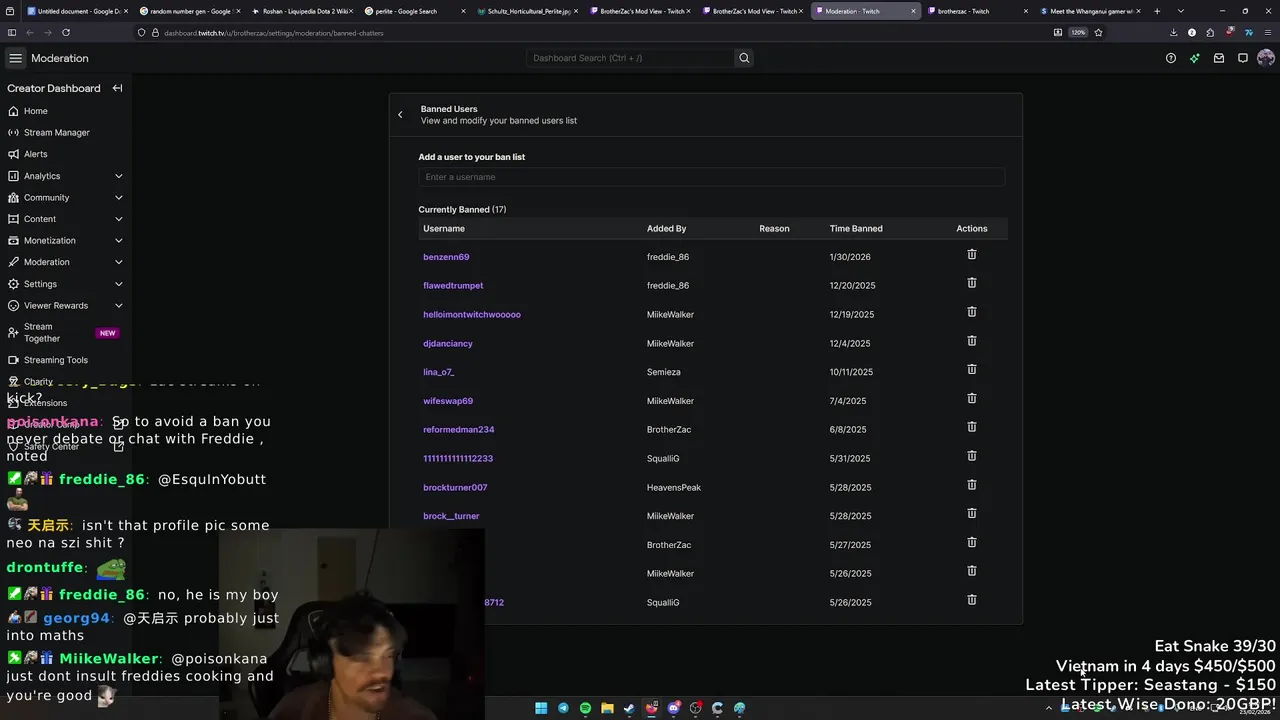Click the browser address bar
The image size is (1280, 720).
point(590,32)
